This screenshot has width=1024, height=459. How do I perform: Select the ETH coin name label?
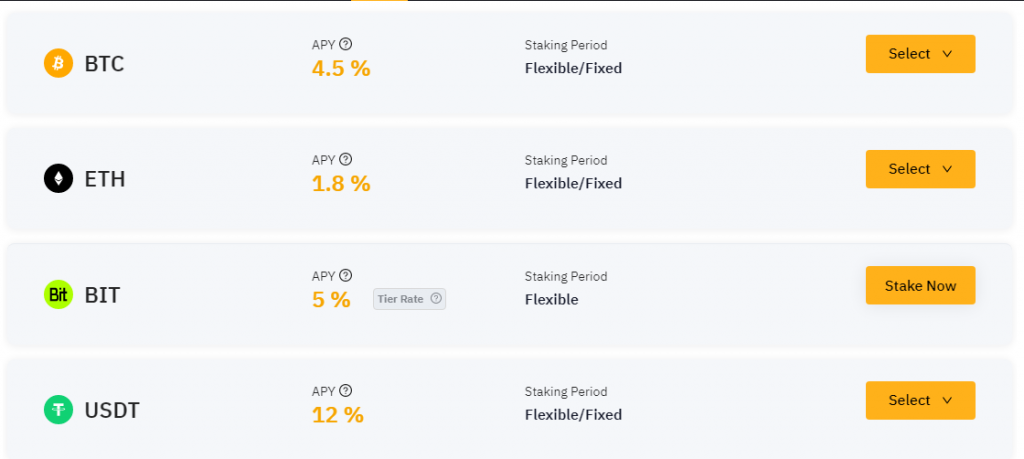pos(104,180)
